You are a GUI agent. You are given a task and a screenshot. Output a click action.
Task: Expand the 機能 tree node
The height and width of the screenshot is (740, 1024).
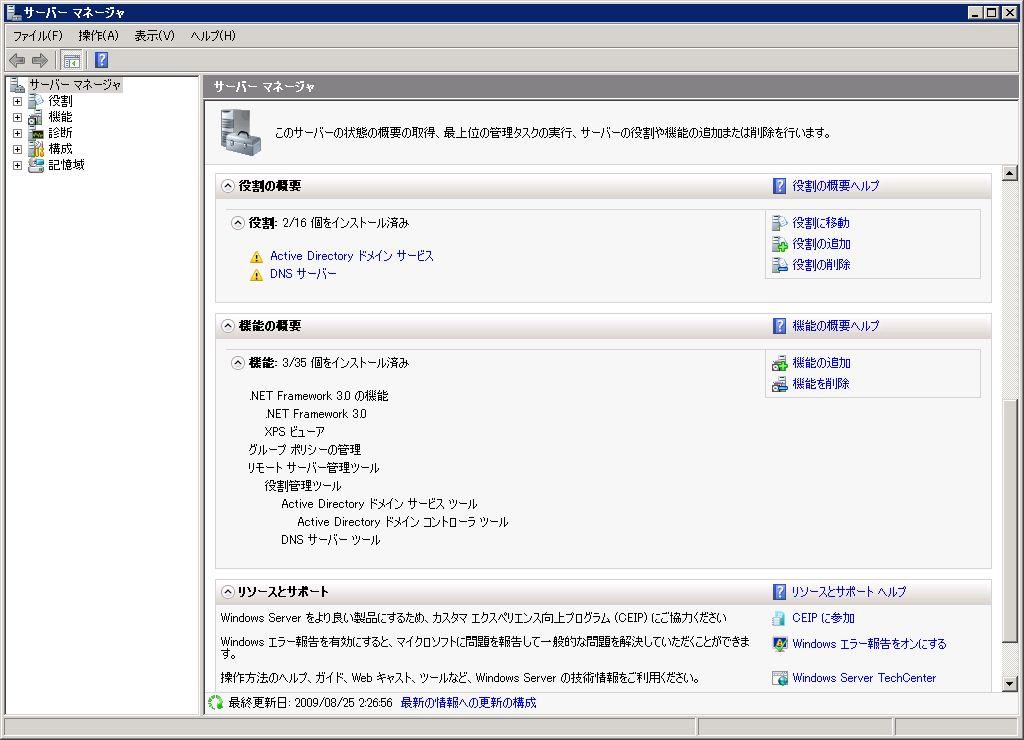(18, 118)
